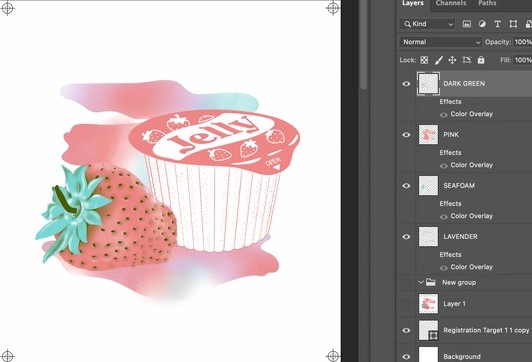This screenshot has width=532, height=362.
Task: Click the canvas vertical scrollbar
Action: pyautogui.click(x=363, y=44)
